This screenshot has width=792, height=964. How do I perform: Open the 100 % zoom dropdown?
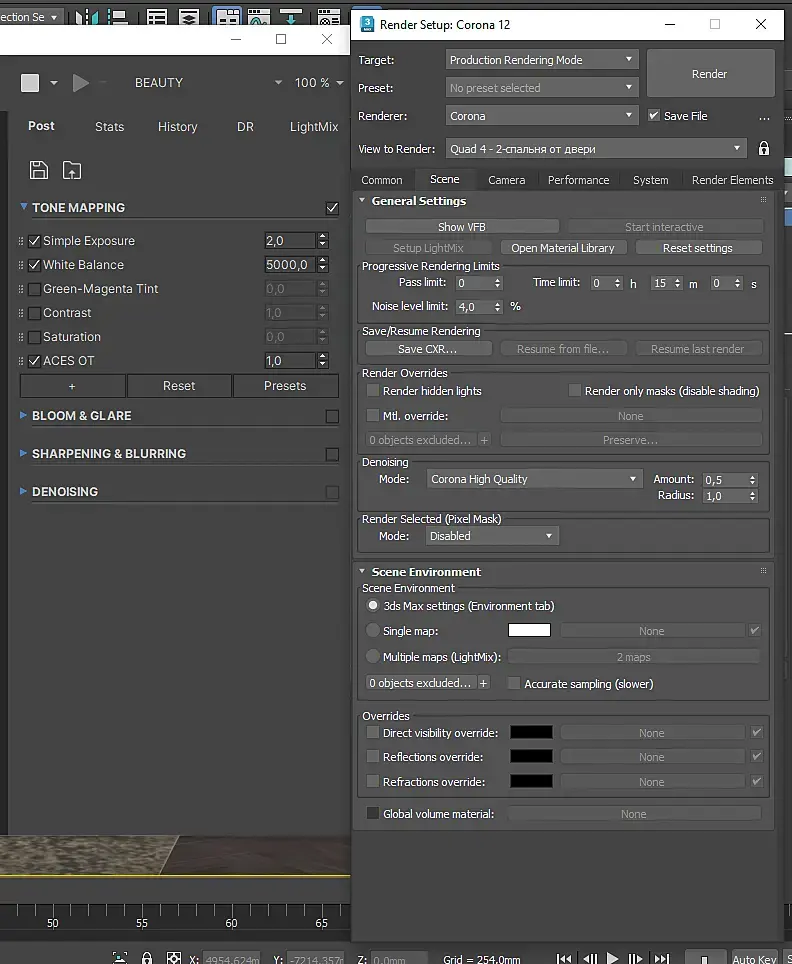pyautogui.click(x=319, y=82)
